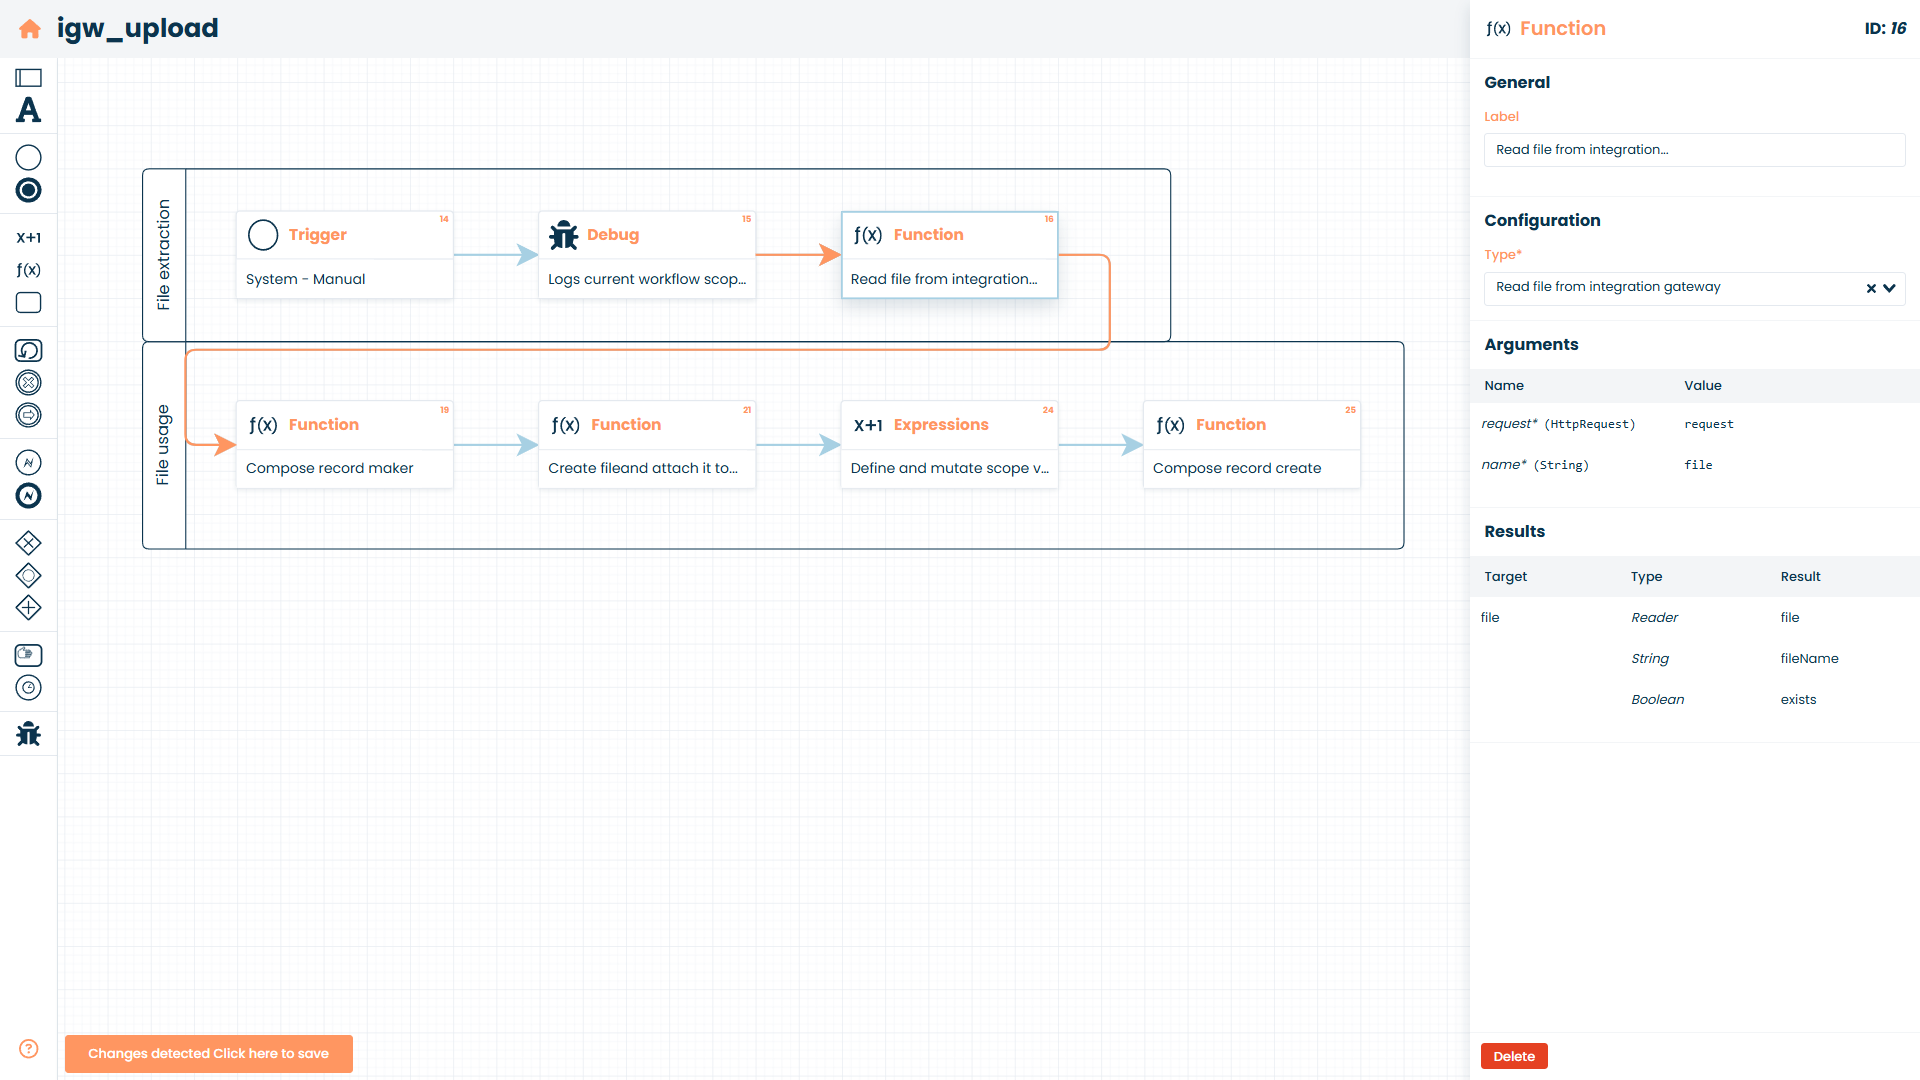Select the Compose record create node

(x=1251, y=445)
